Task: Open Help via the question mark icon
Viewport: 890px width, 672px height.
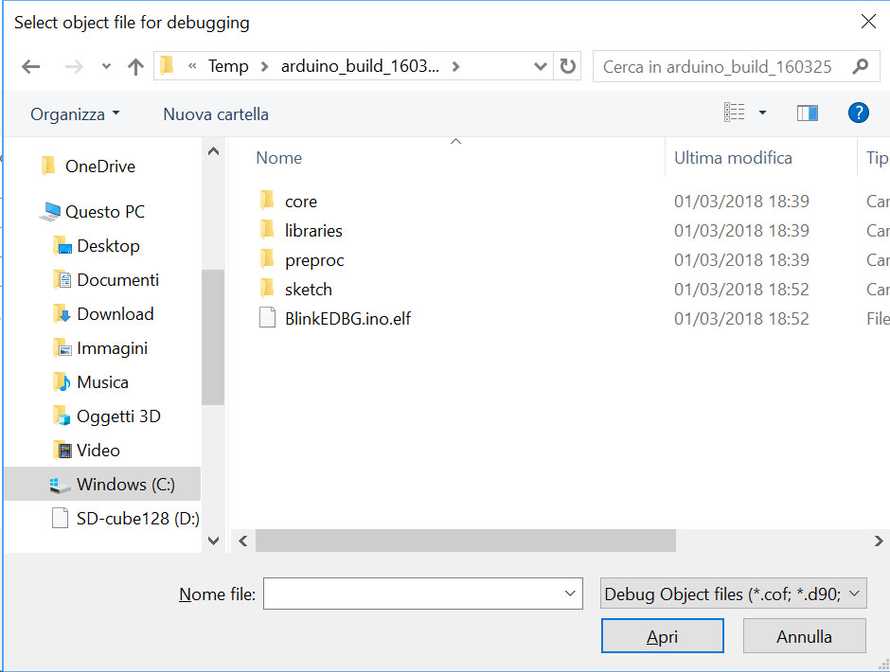Action: pos(858,112)
